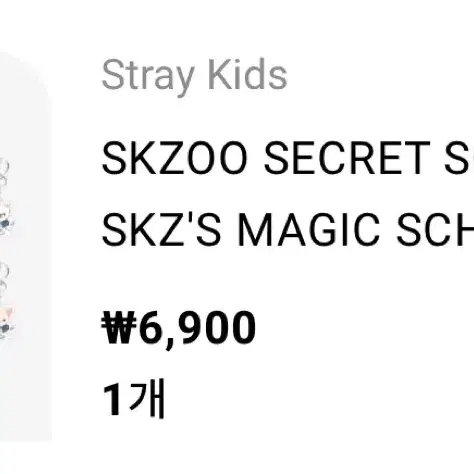Tap the digit 1 in quantity
This screenshot has width=474, height=474.
112,400
